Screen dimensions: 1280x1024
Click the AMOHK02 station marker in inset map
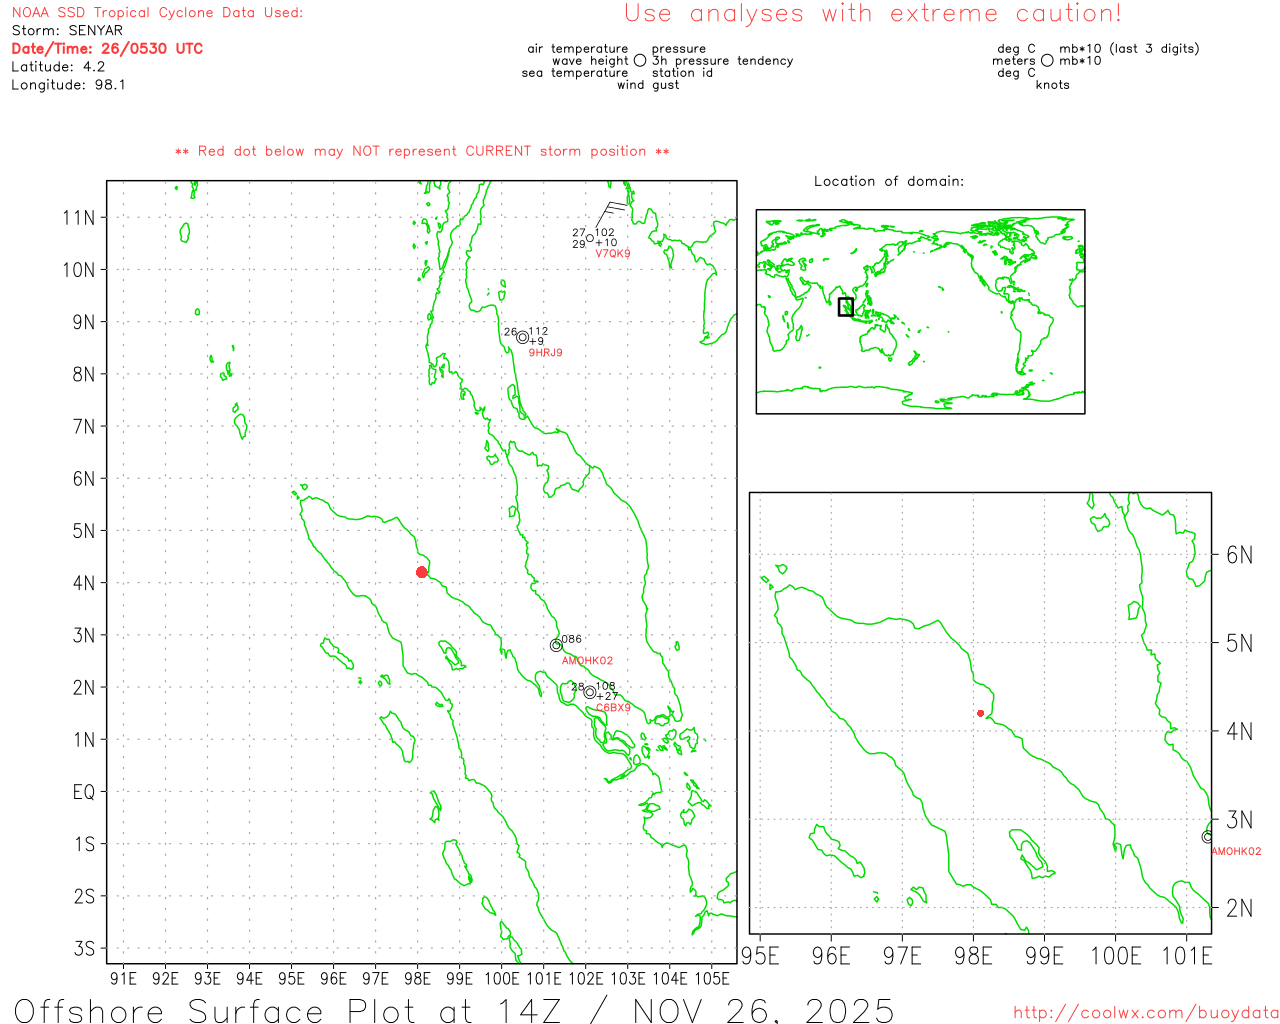[1207, 837]
